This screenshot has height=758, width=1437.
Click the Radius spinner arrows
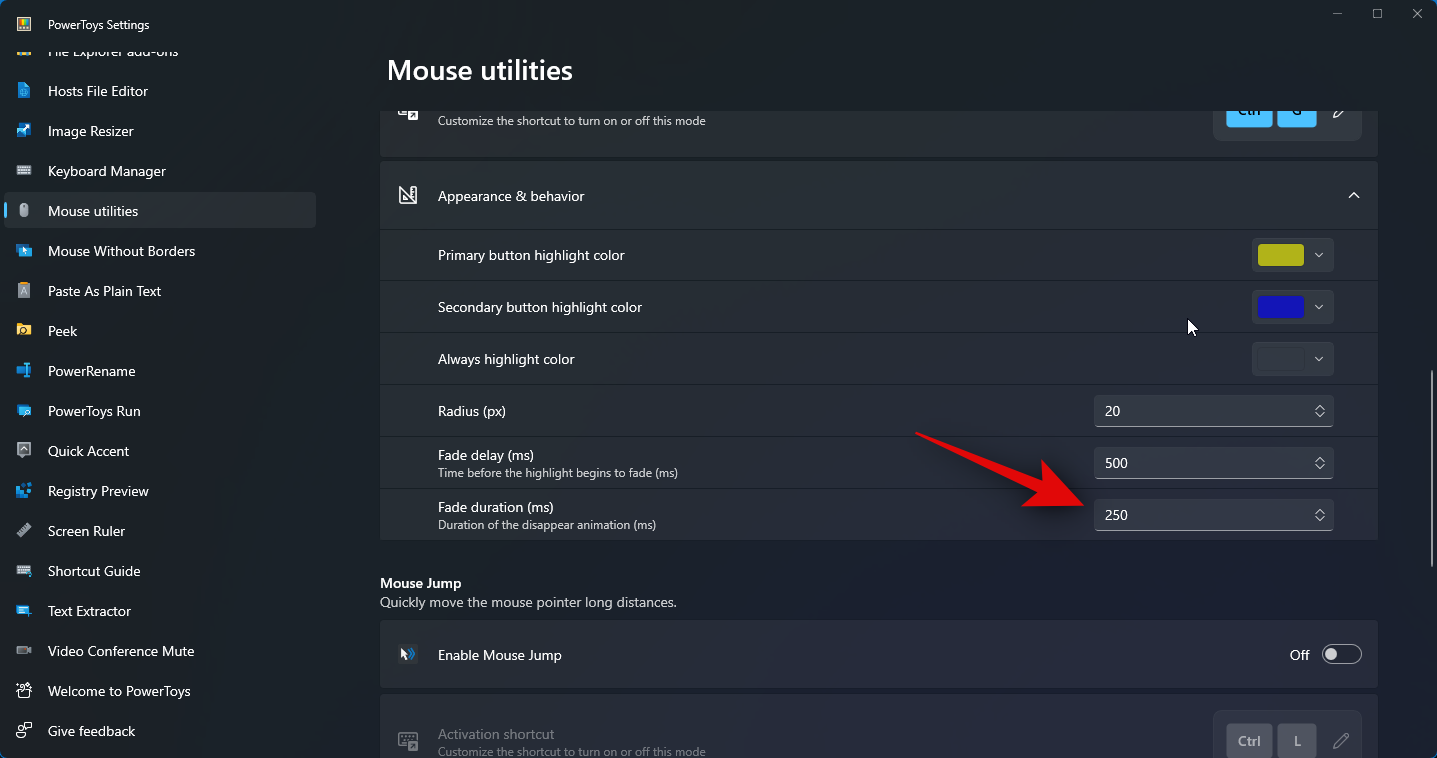click(x=1320, y=411)
